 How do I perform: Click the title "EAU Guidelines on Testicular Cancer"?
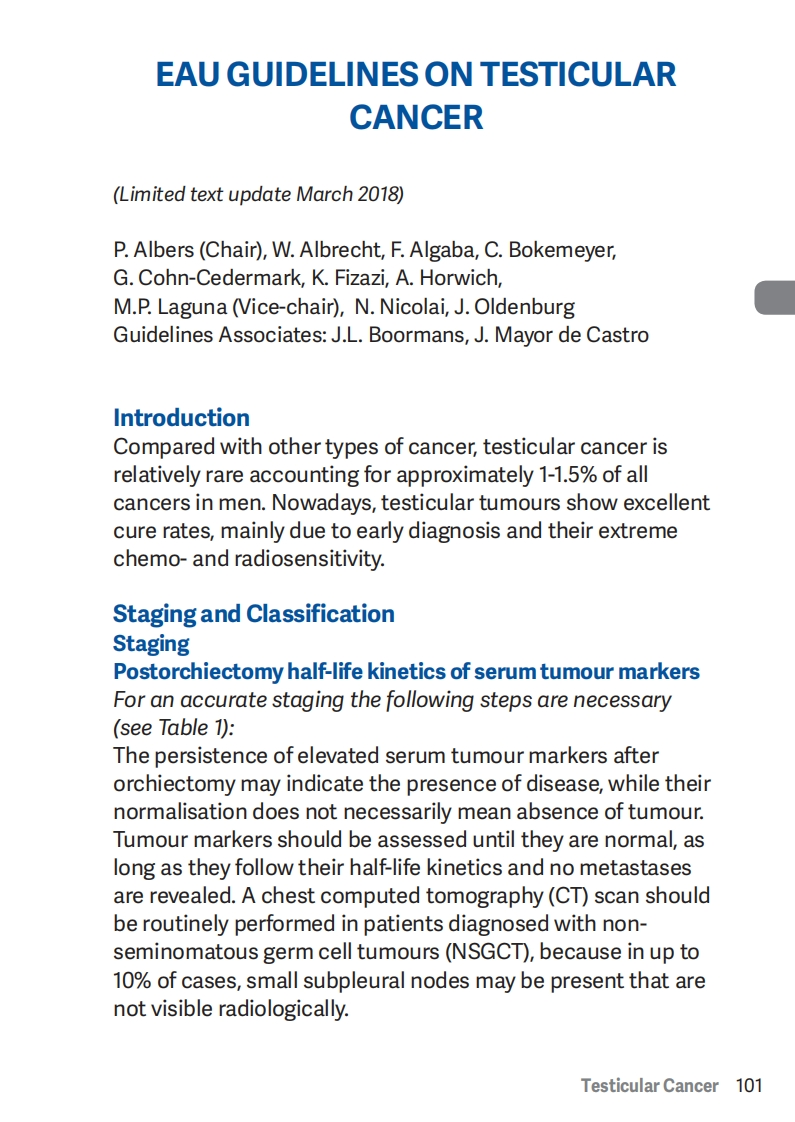[x=416, y=95]
